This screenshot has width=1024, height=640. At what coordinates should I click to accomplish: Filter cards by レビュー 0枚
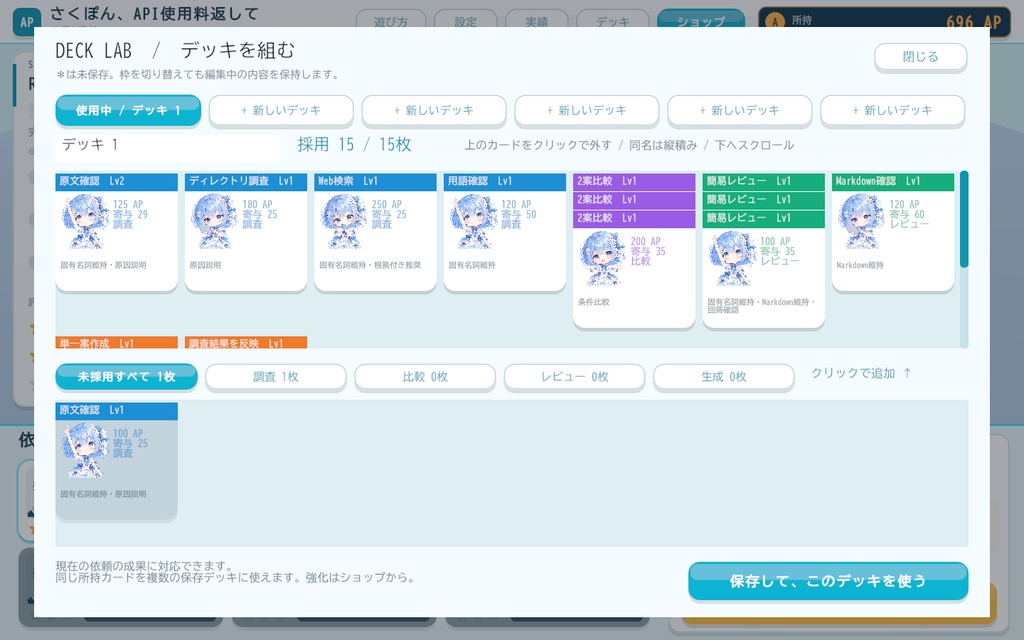tap(574, 377)
